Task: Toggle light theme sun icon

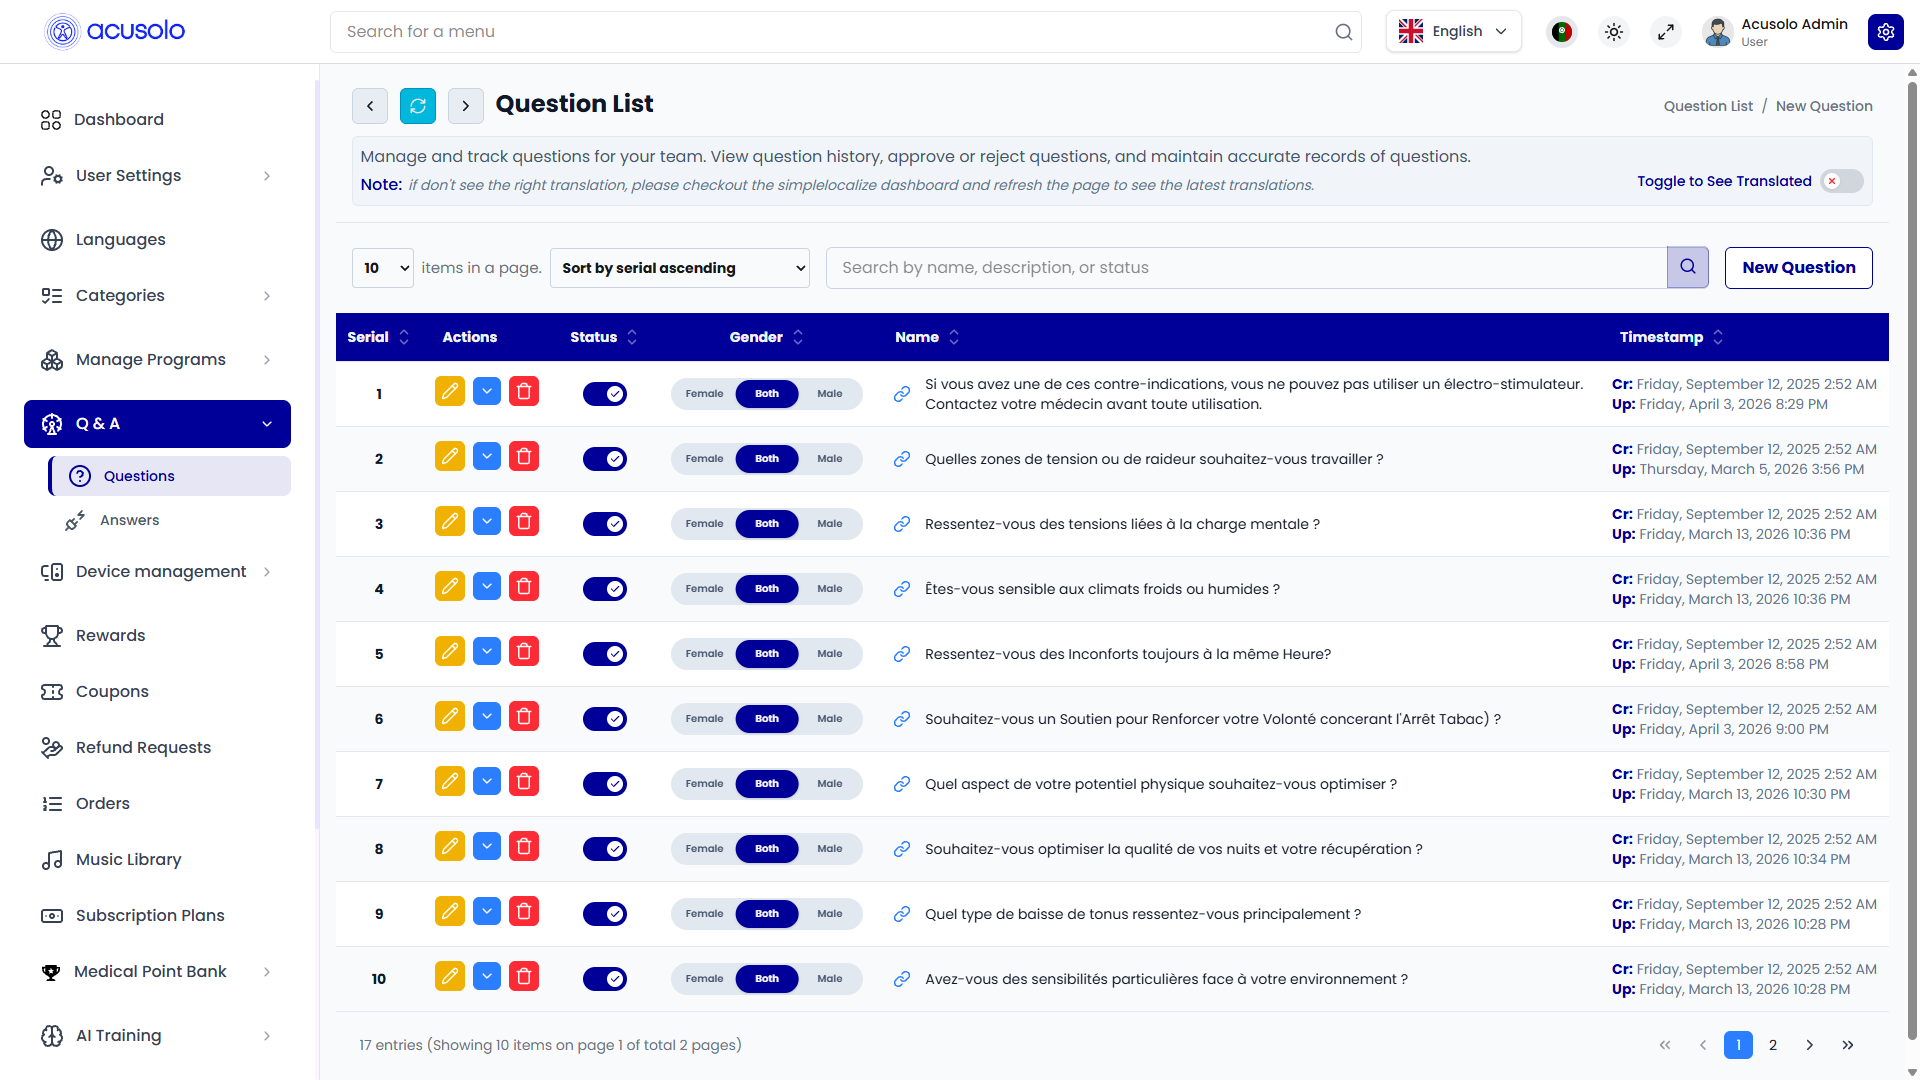Action: (1614, 32)
